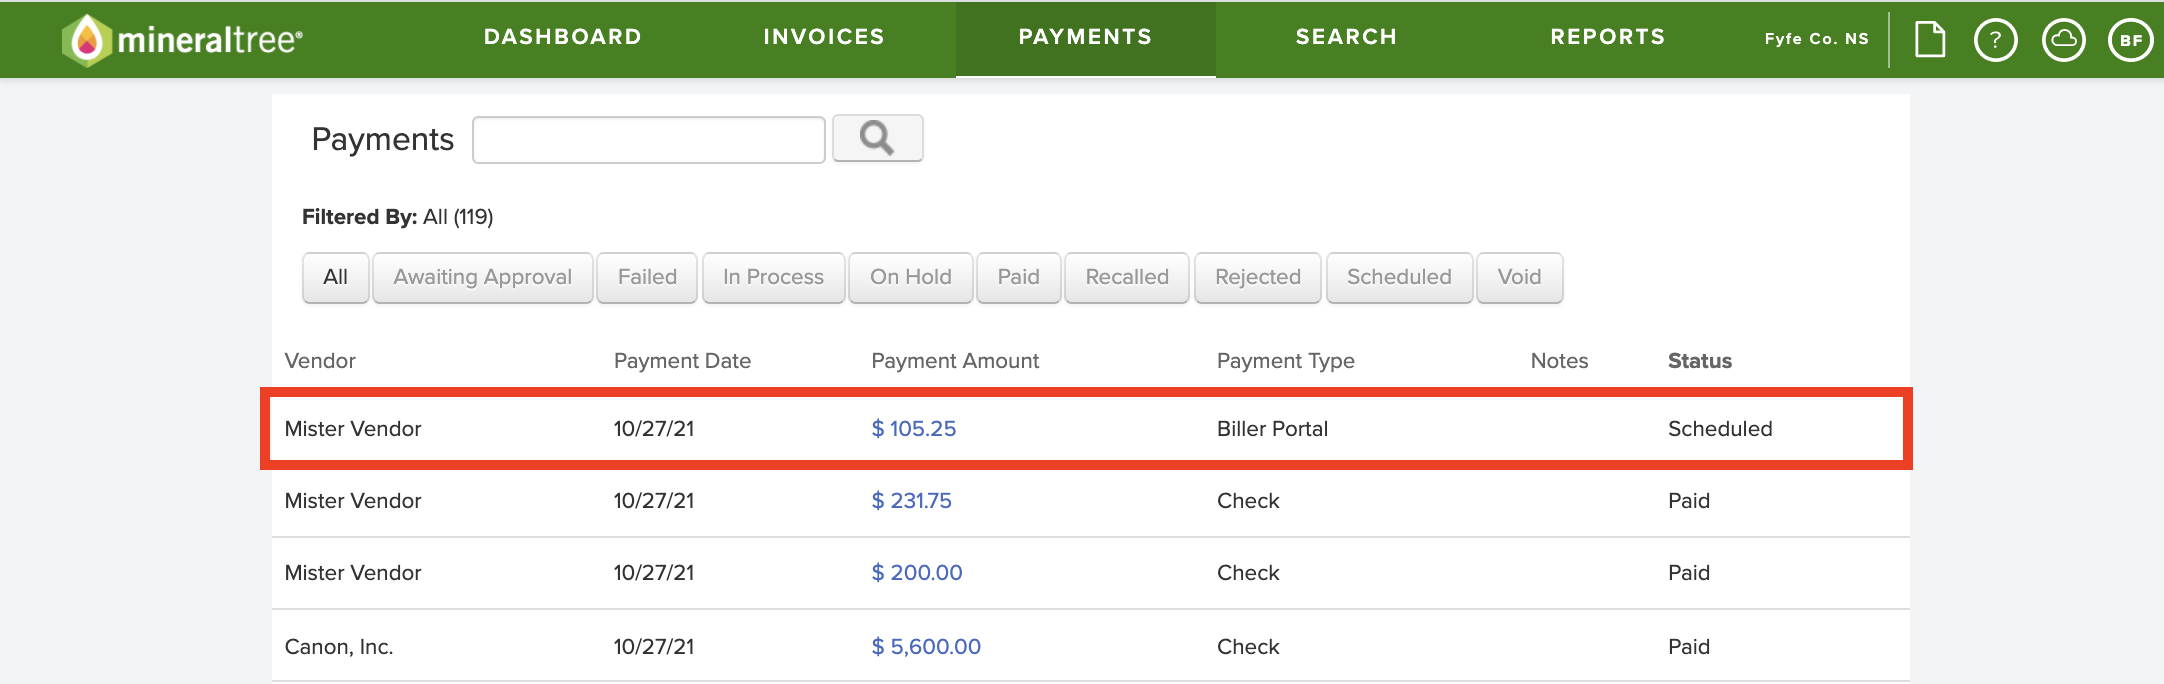Filter by Recalled payments
2164x684 pixels.
pyautogui.click(x=1127, y=277)
